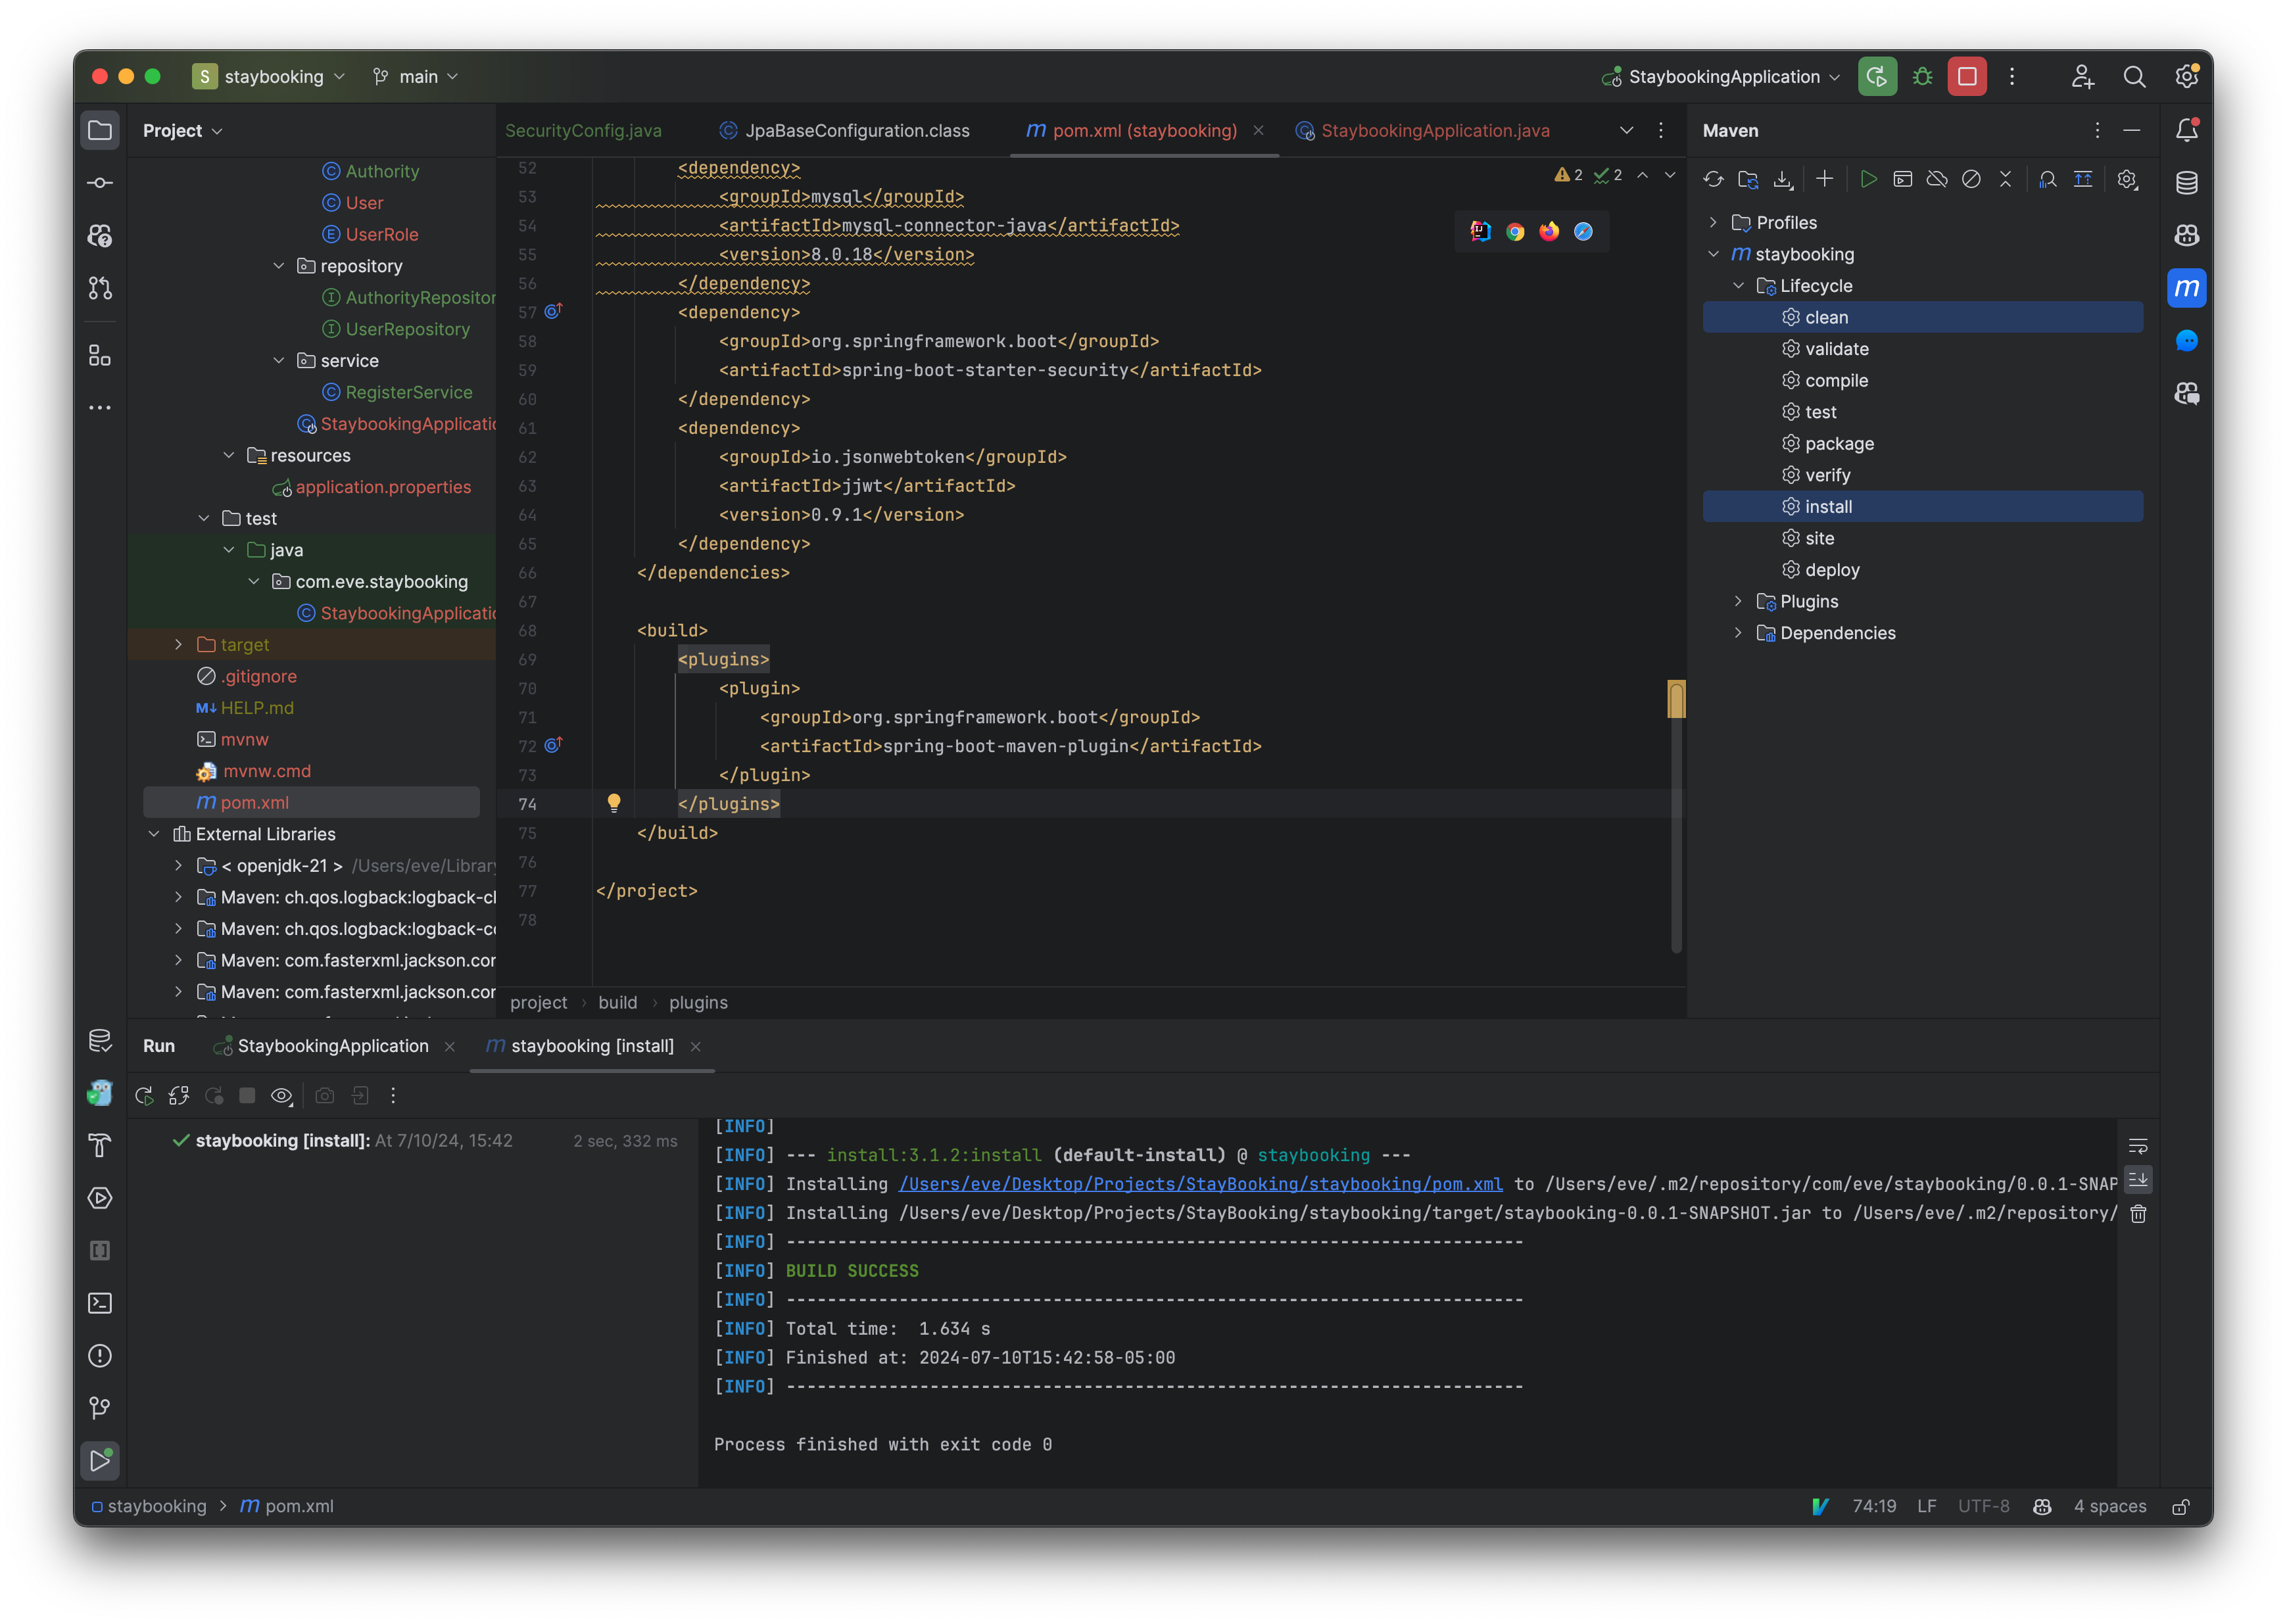Open Search Everywhere with the magnifier icon
This screenshot has height=1624, width=2287.
pyautogui.click(x=2134, y=76)
